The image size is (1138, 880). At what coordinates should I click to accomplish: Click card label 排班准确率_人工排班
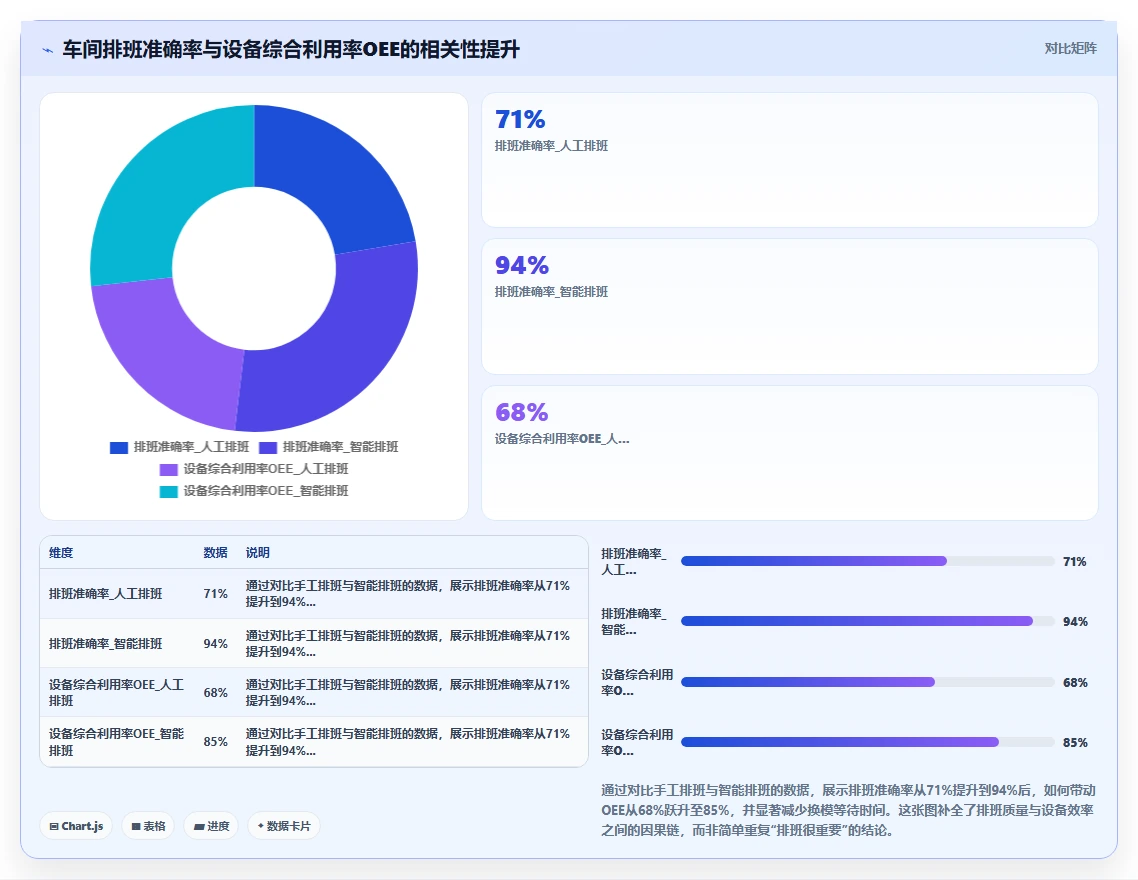point(552,146)
